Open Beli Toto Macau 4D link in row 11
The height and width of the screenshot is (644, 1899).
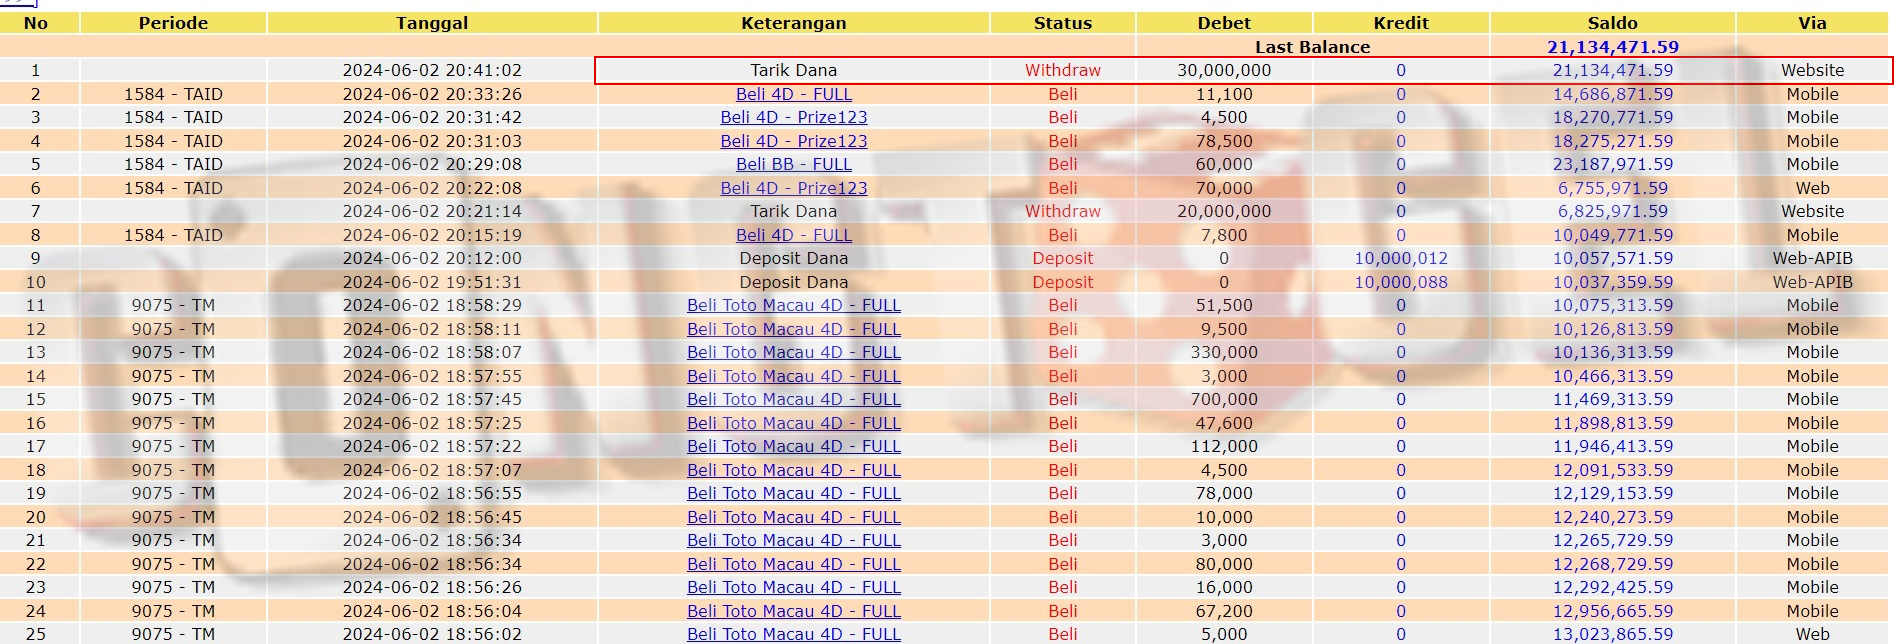pos(793,305)
